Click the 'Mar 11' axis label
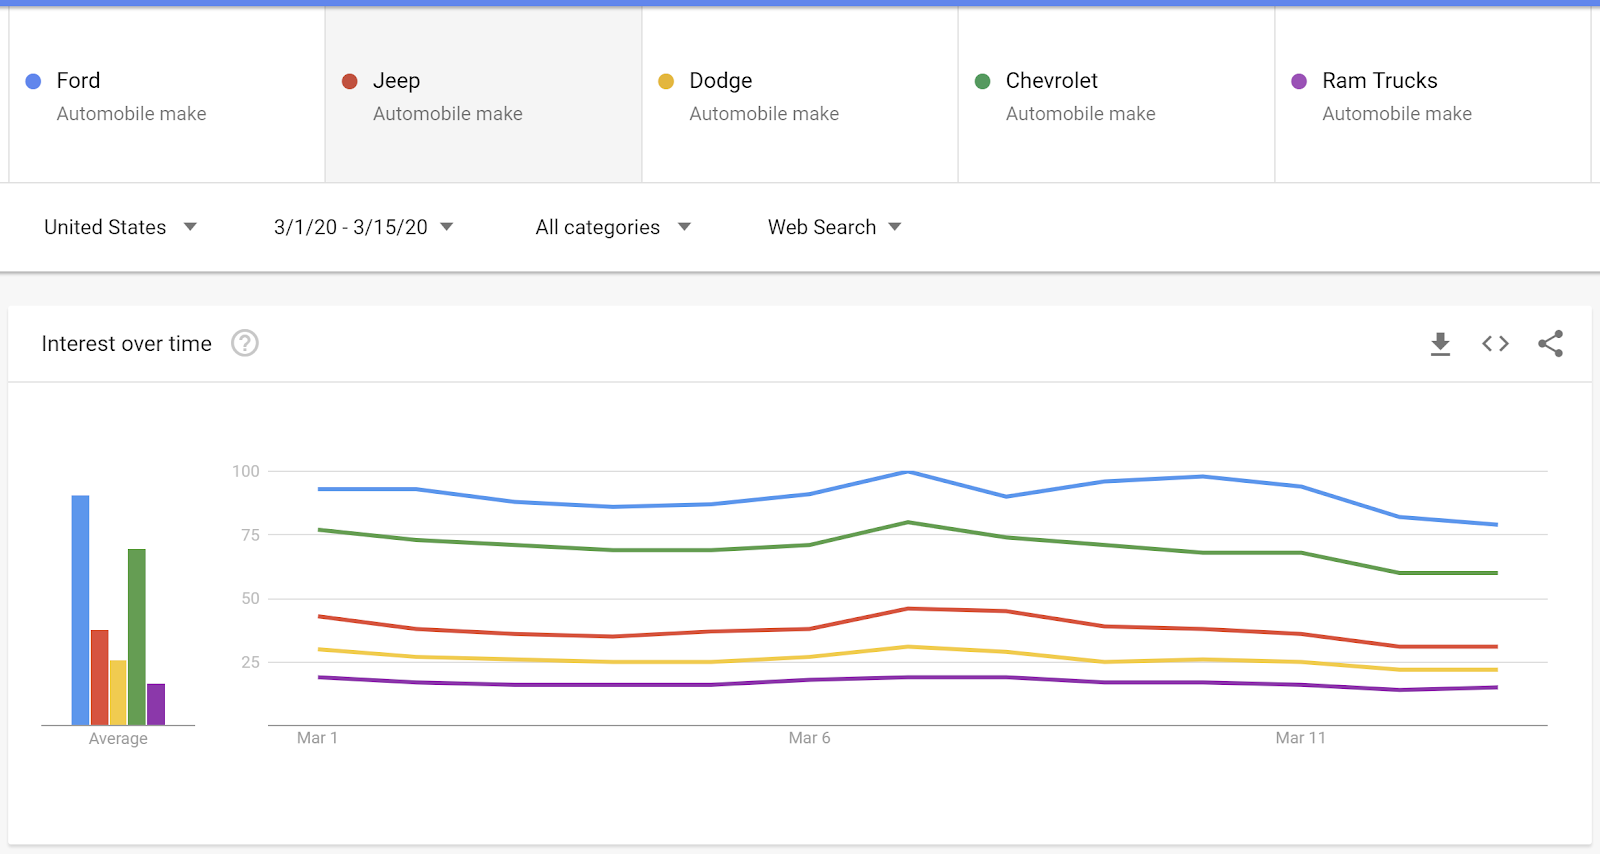 click(1300, 738)
